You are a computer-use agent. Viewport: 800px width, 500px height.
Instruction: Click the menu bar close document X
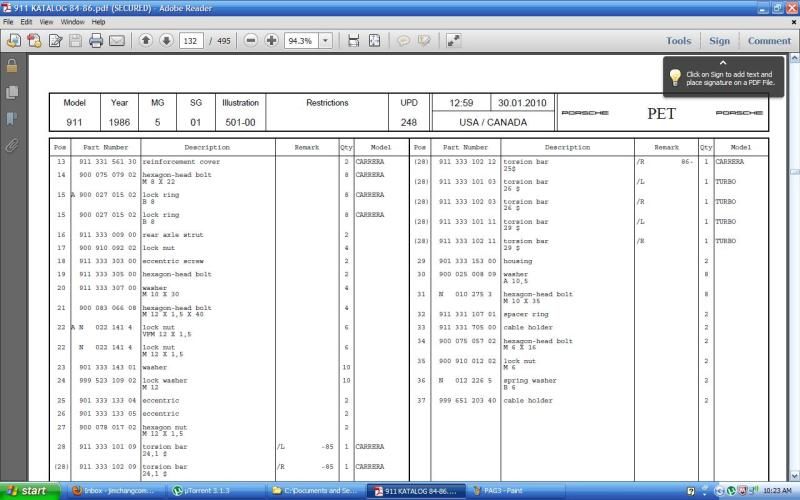[793, 22]
